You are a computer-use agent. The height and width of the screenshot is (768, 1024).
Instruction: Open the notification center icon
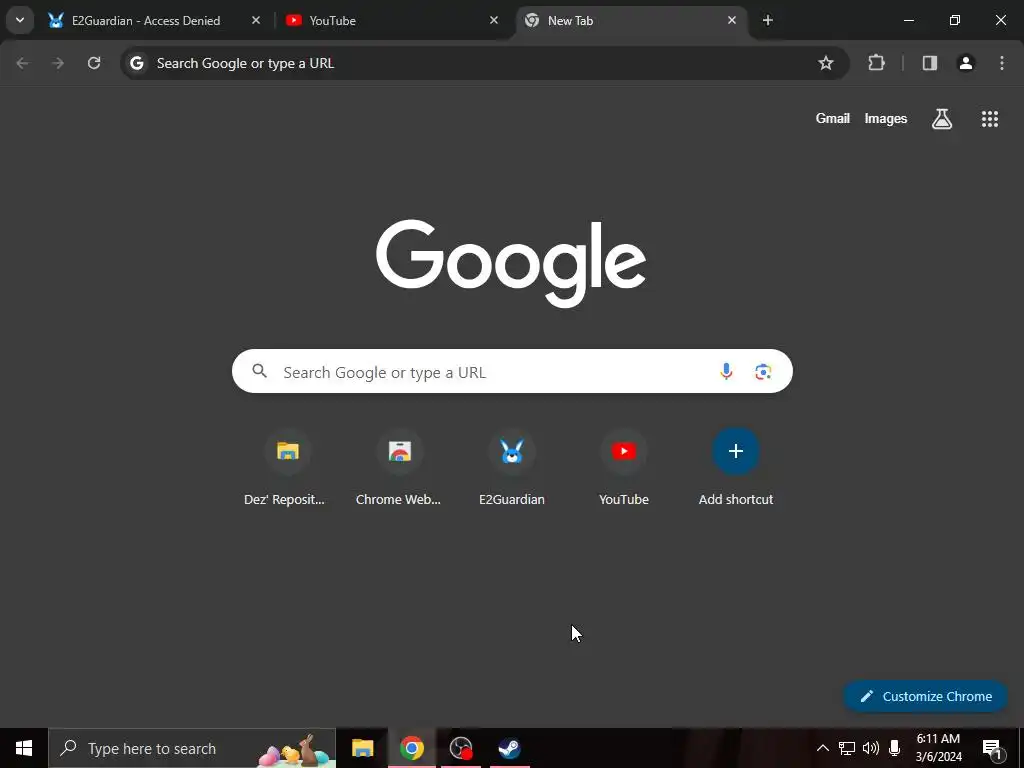point(992,748)
